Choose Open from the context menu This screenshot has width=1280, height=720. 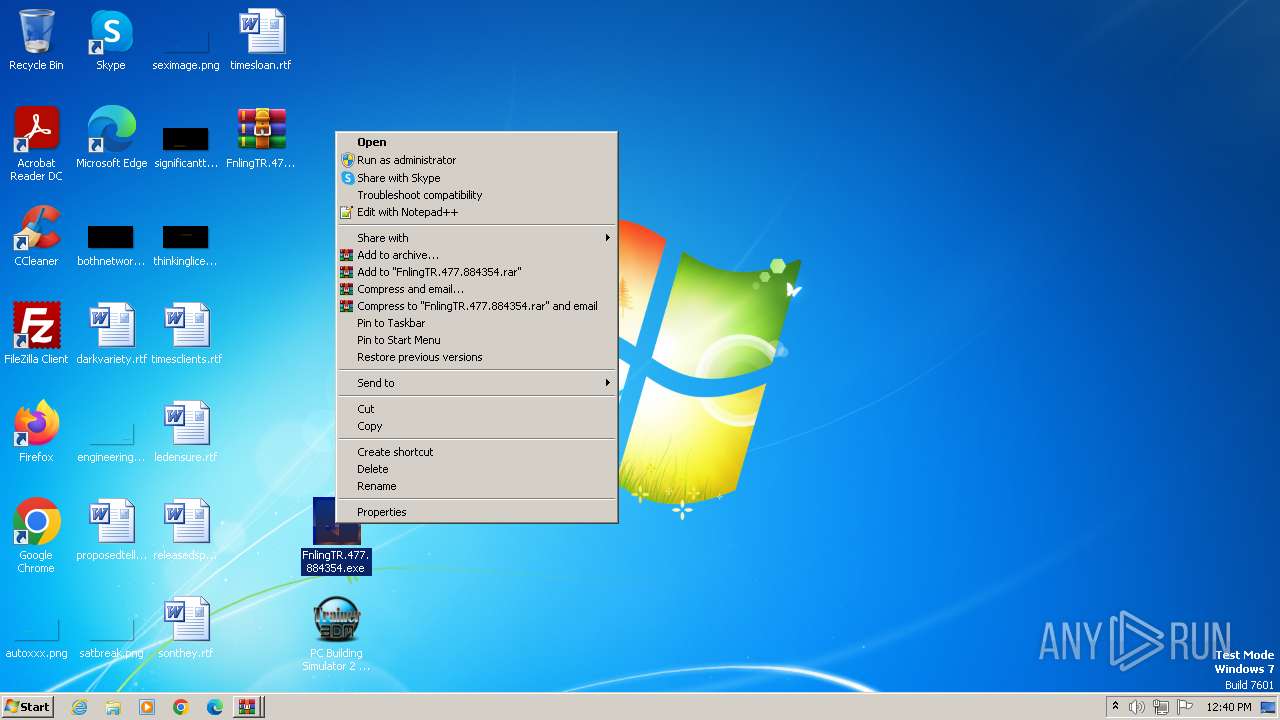coord(476,142)
